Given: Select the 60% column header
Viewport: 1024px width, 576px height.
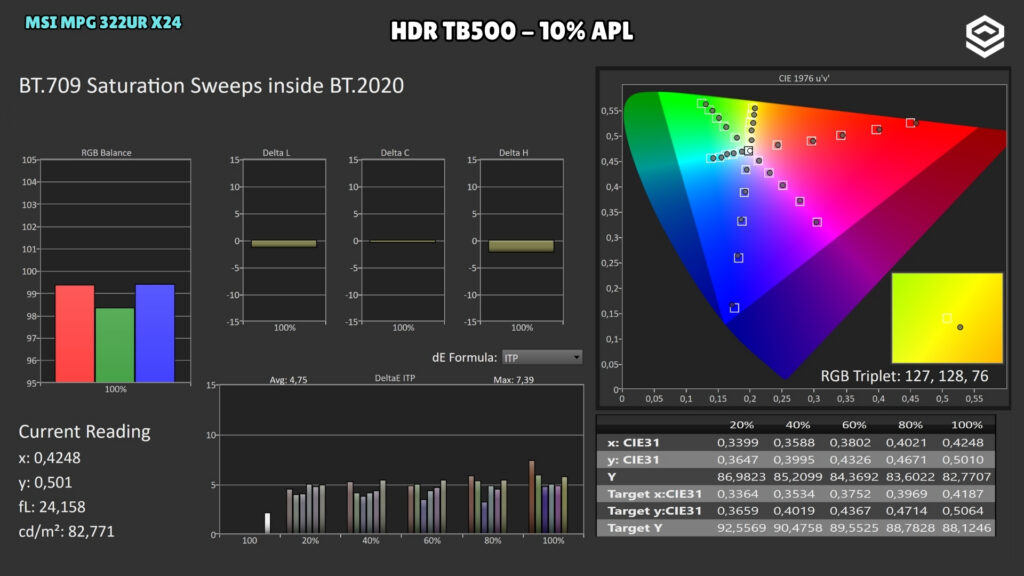Looking at the screenshot, I should point(854,424).
